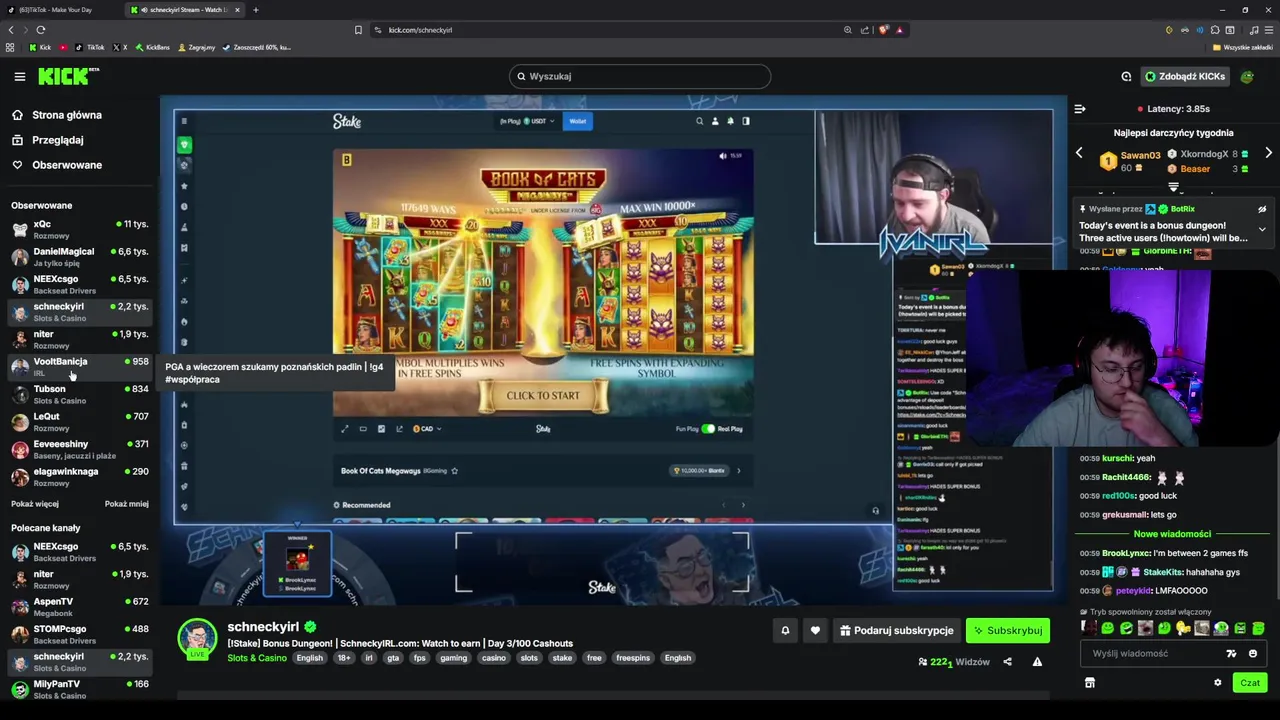Open elagawiwnagna channel in sidebar
The image size is (1280, 720).
[78, 477]
